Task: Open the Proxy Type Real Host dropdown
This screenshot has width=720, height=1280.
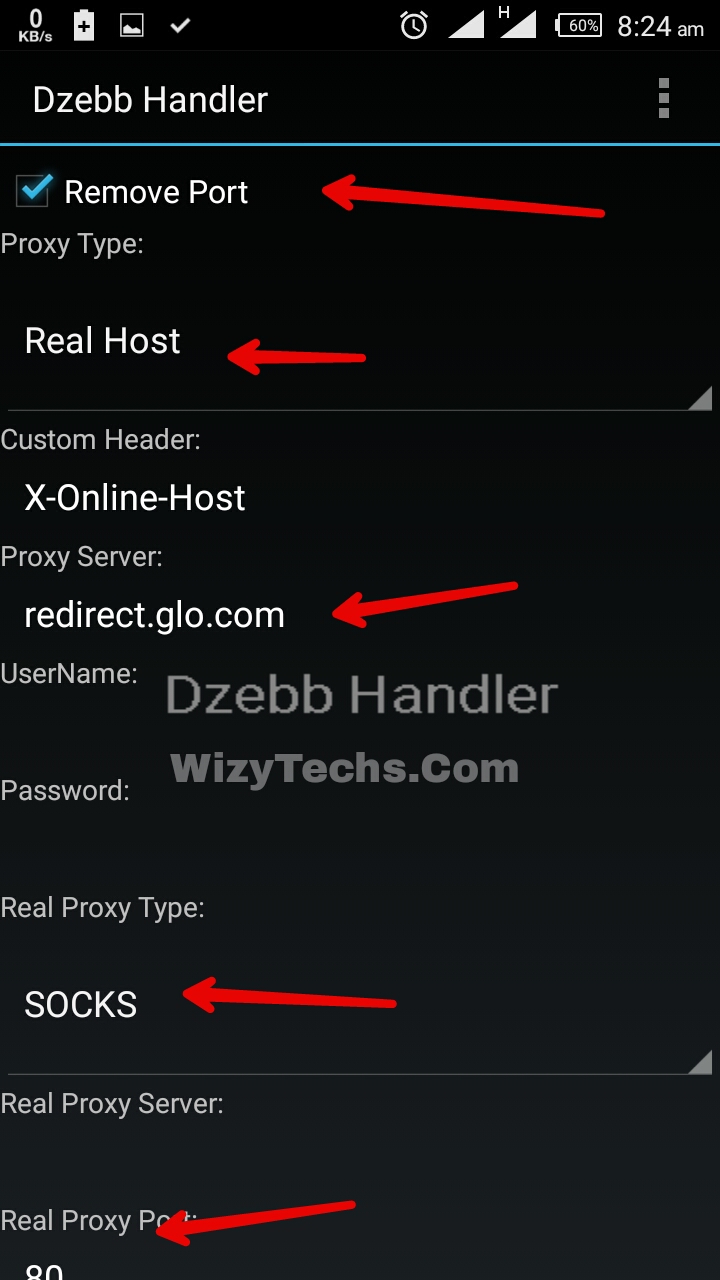Action: [360, 342]
